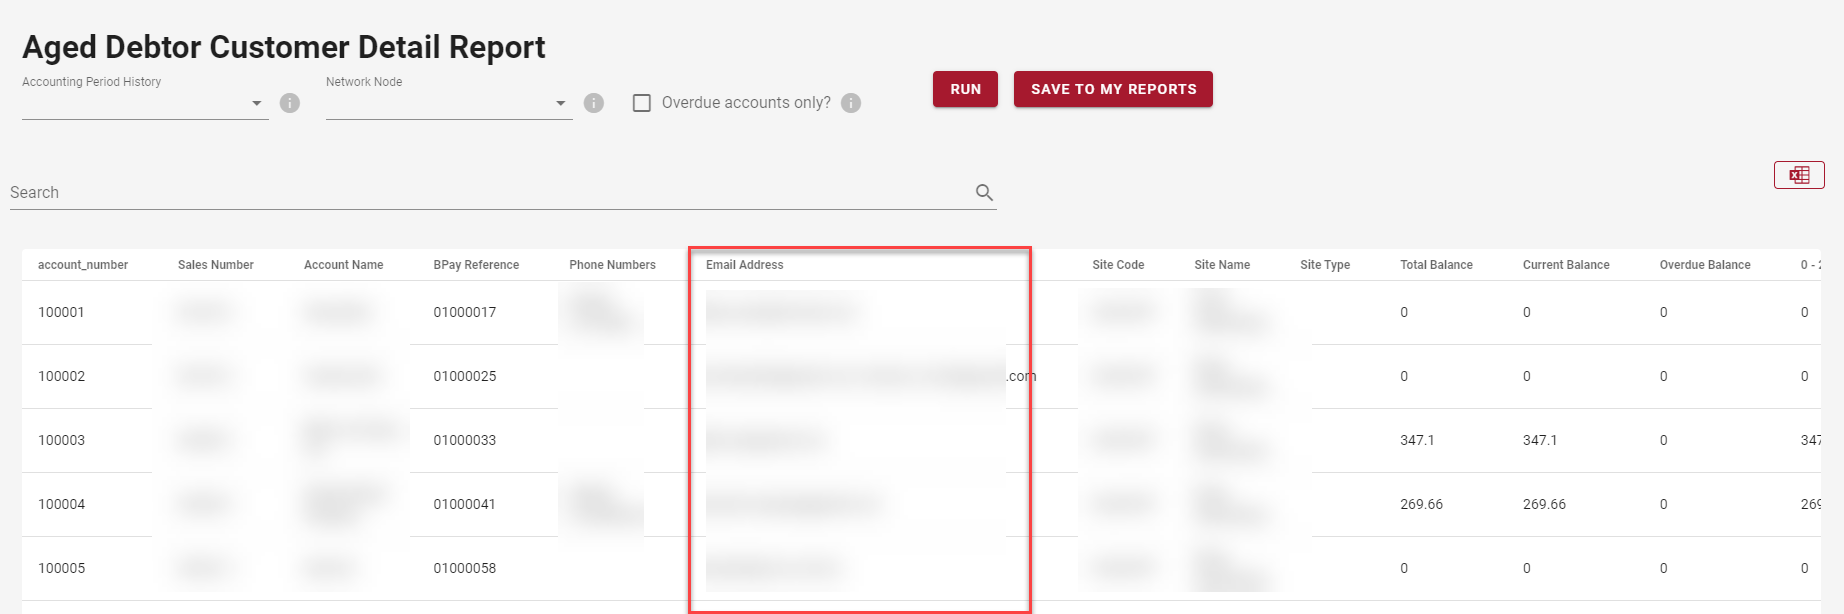Click BPay reference 01000033
The height and width of the screenshot is (614, 1844).
tap(465, 440)
